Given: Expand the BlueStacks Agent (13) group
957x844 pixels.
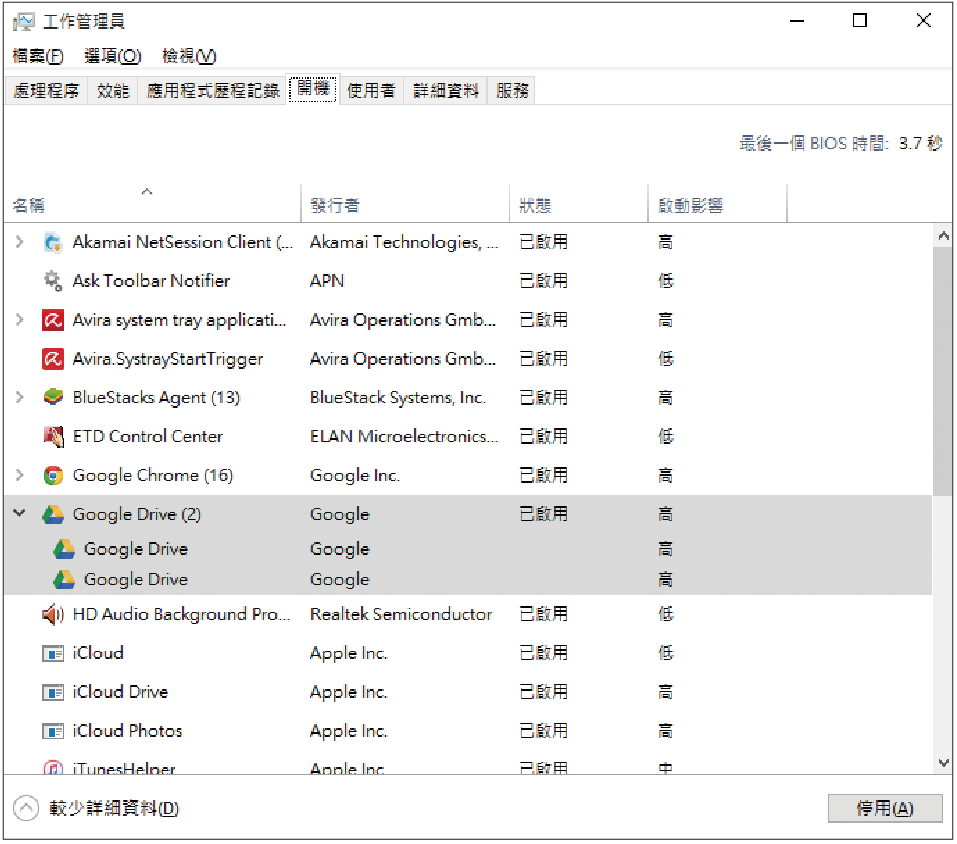Looking at the screenshot, I should point(20,398).
